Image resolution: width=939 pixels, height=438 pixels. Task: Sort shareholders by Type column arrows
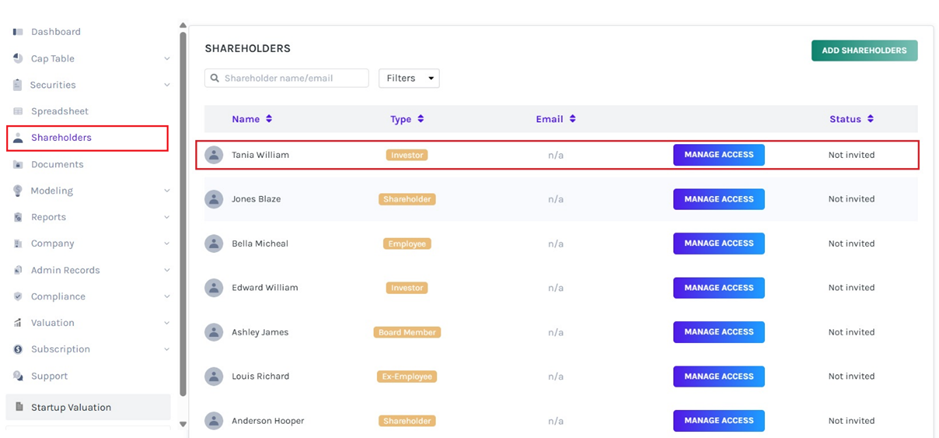[421, 119]
